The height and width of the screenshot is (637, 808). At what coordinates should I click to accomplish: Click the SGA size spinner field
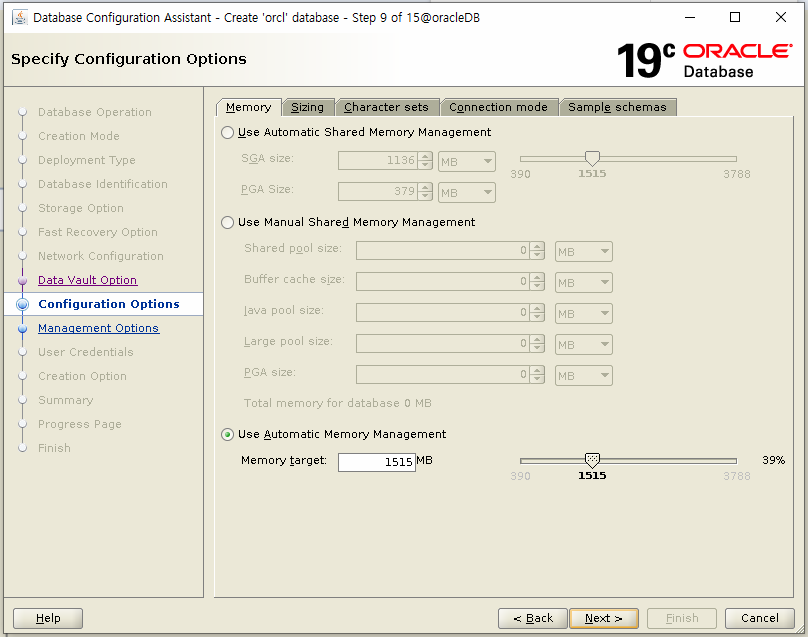coord(385,161)
